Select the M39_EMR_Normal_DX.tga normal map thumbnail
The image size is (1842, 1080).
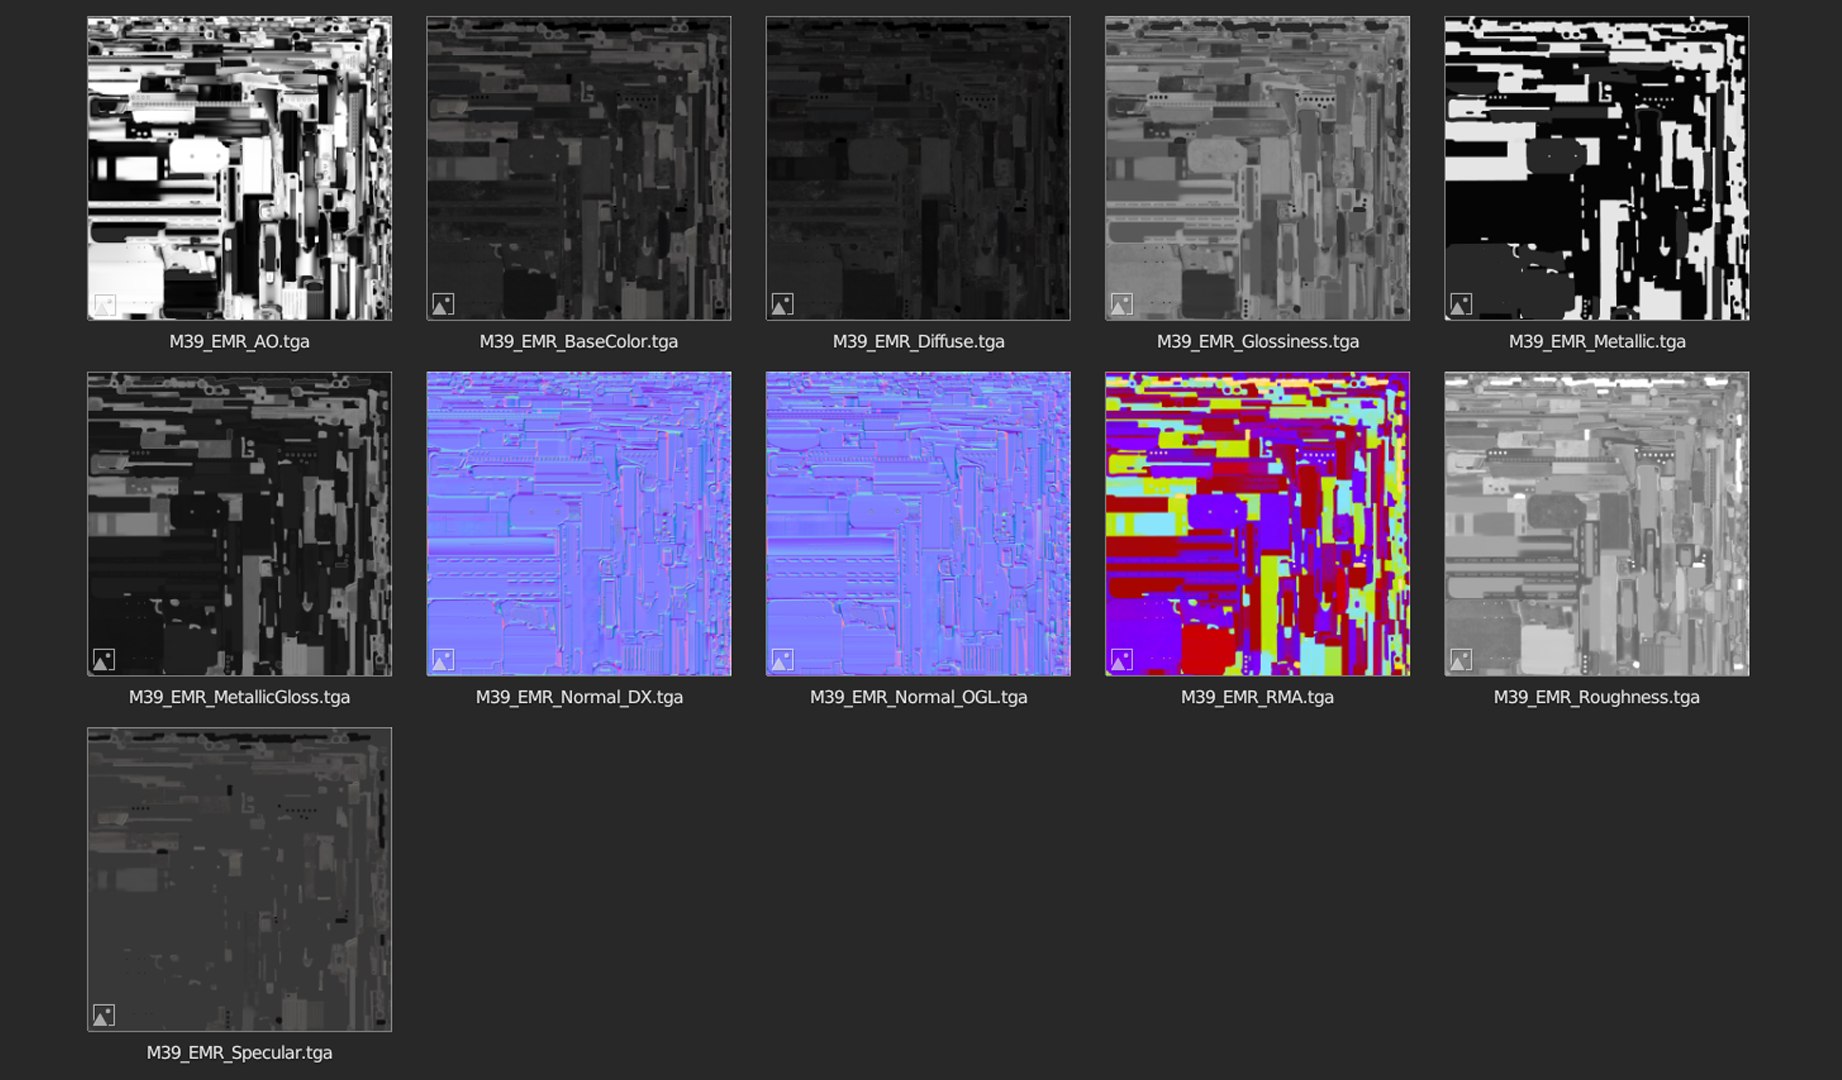click(578, 524)
